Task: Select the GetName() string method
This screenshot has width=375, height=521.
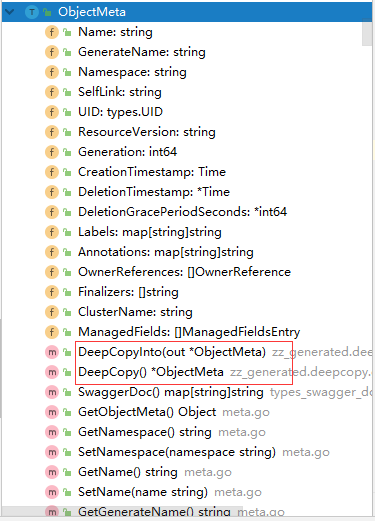Action: point(128,472)
